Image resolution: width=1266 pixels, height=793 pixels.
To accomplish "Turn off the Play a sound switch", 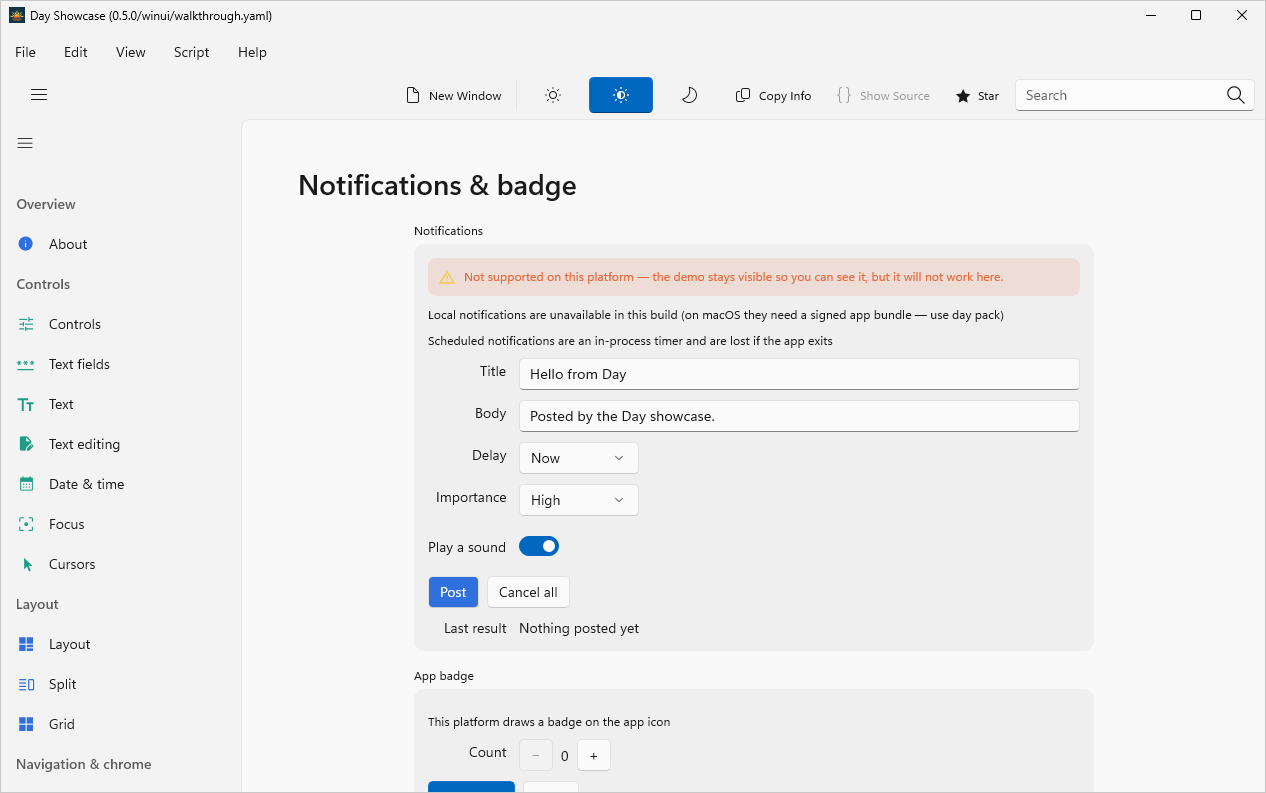I will (x=539, y=546).
